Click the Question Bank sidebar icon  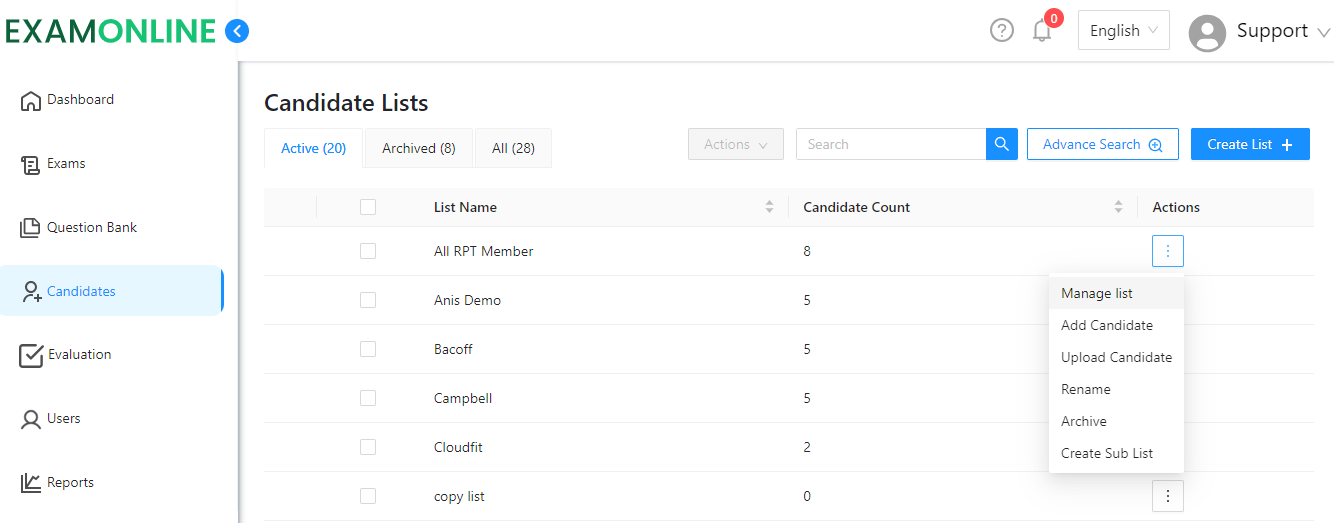click(31, 228)
